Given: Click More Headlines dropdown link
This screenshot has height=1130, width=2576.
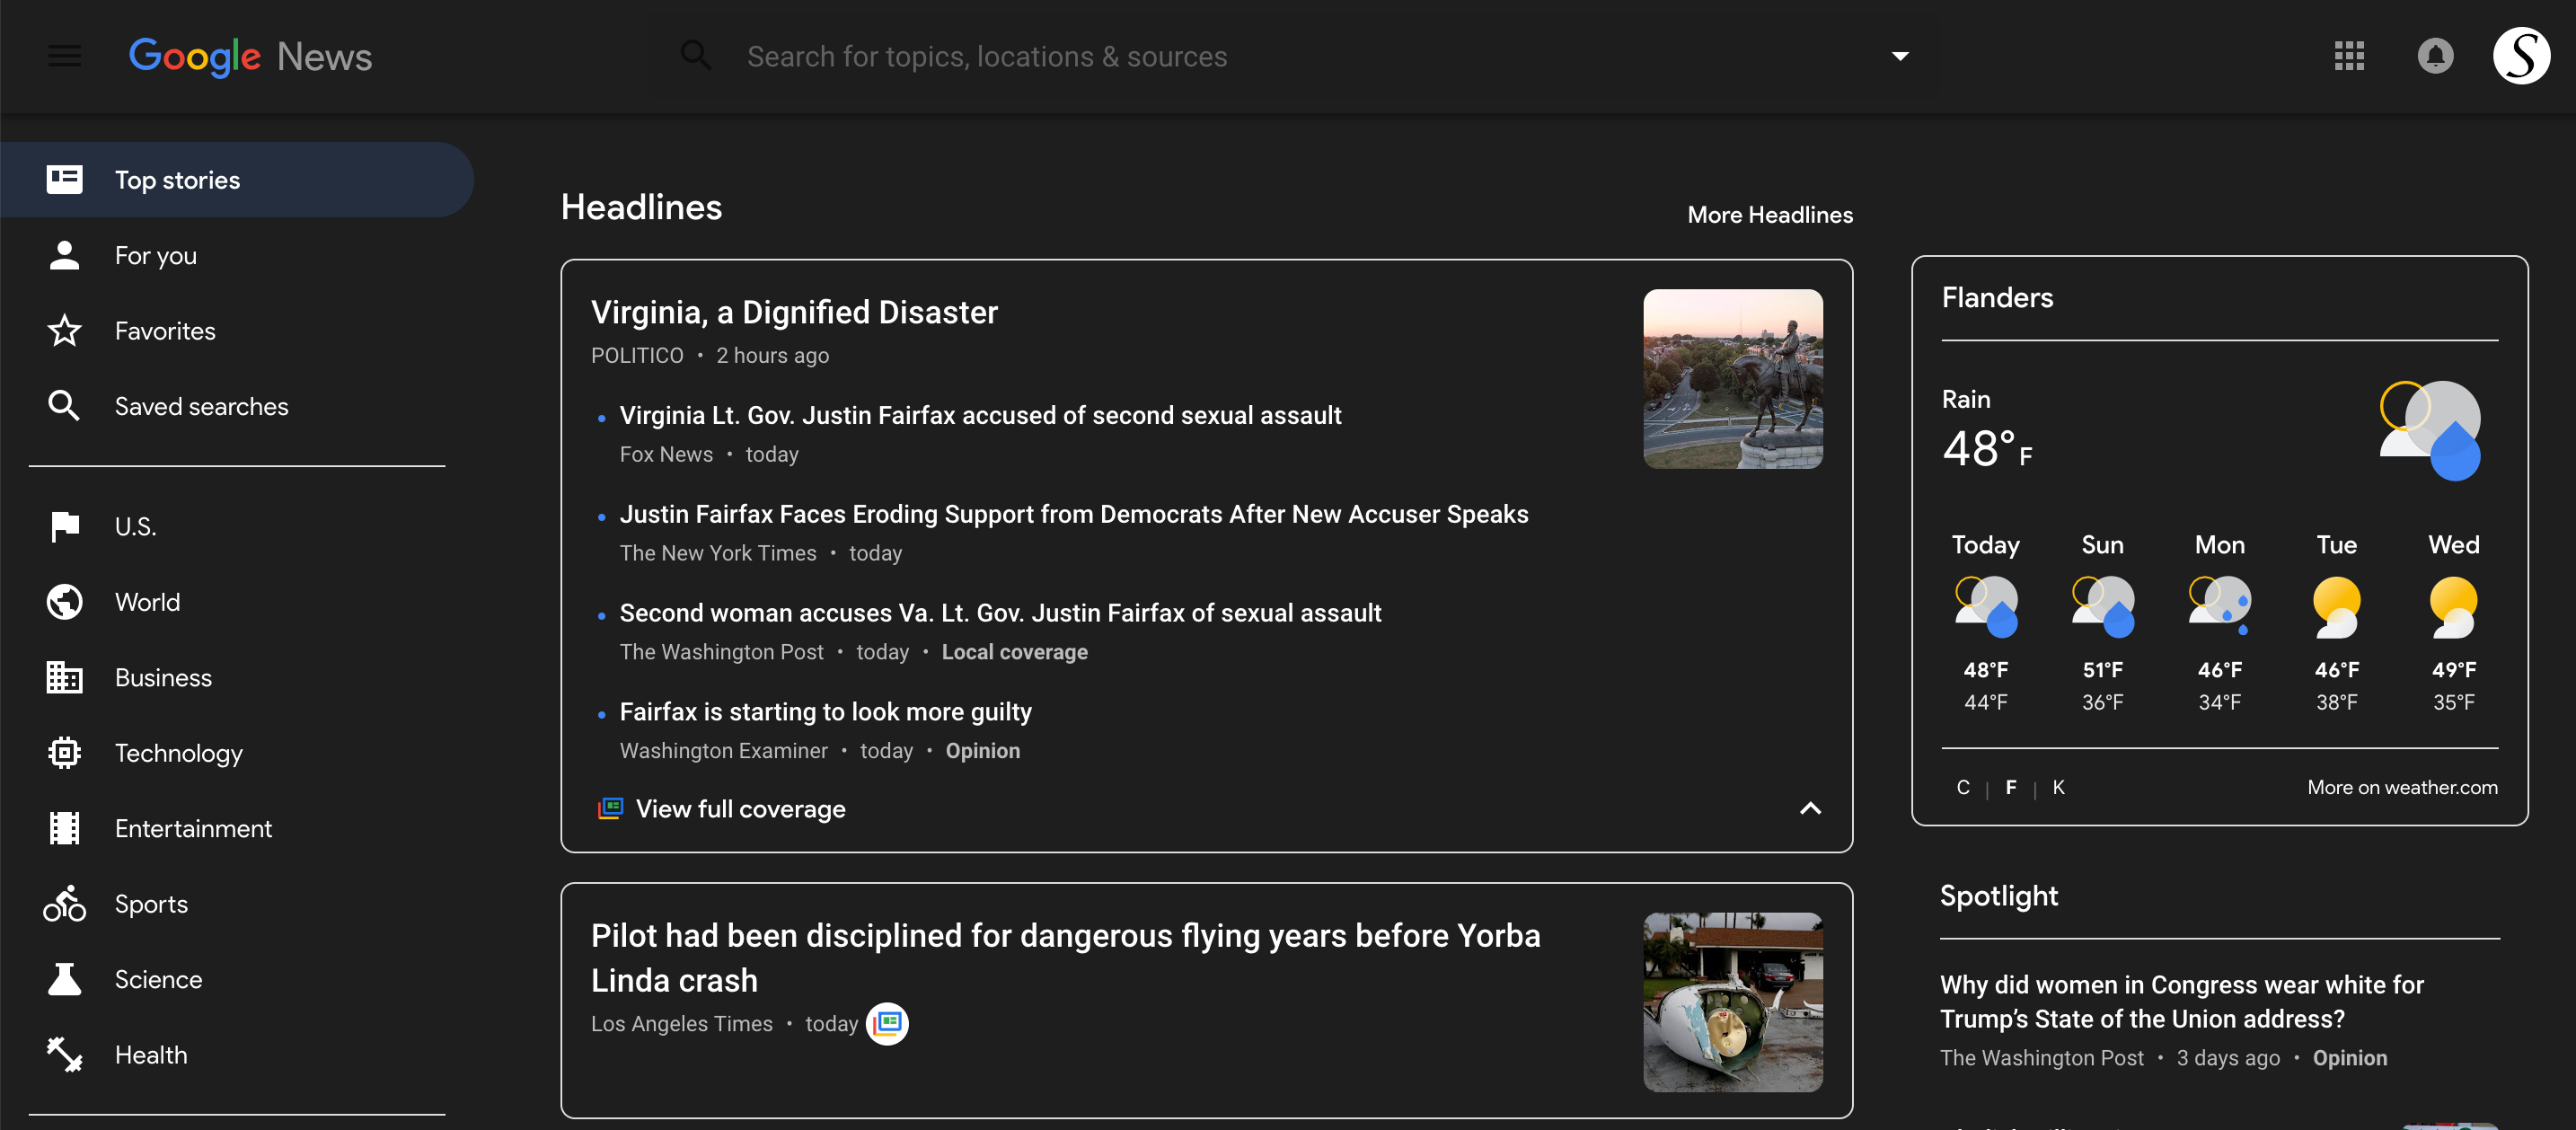Looking at the screenshot, I should [1771, 216].
